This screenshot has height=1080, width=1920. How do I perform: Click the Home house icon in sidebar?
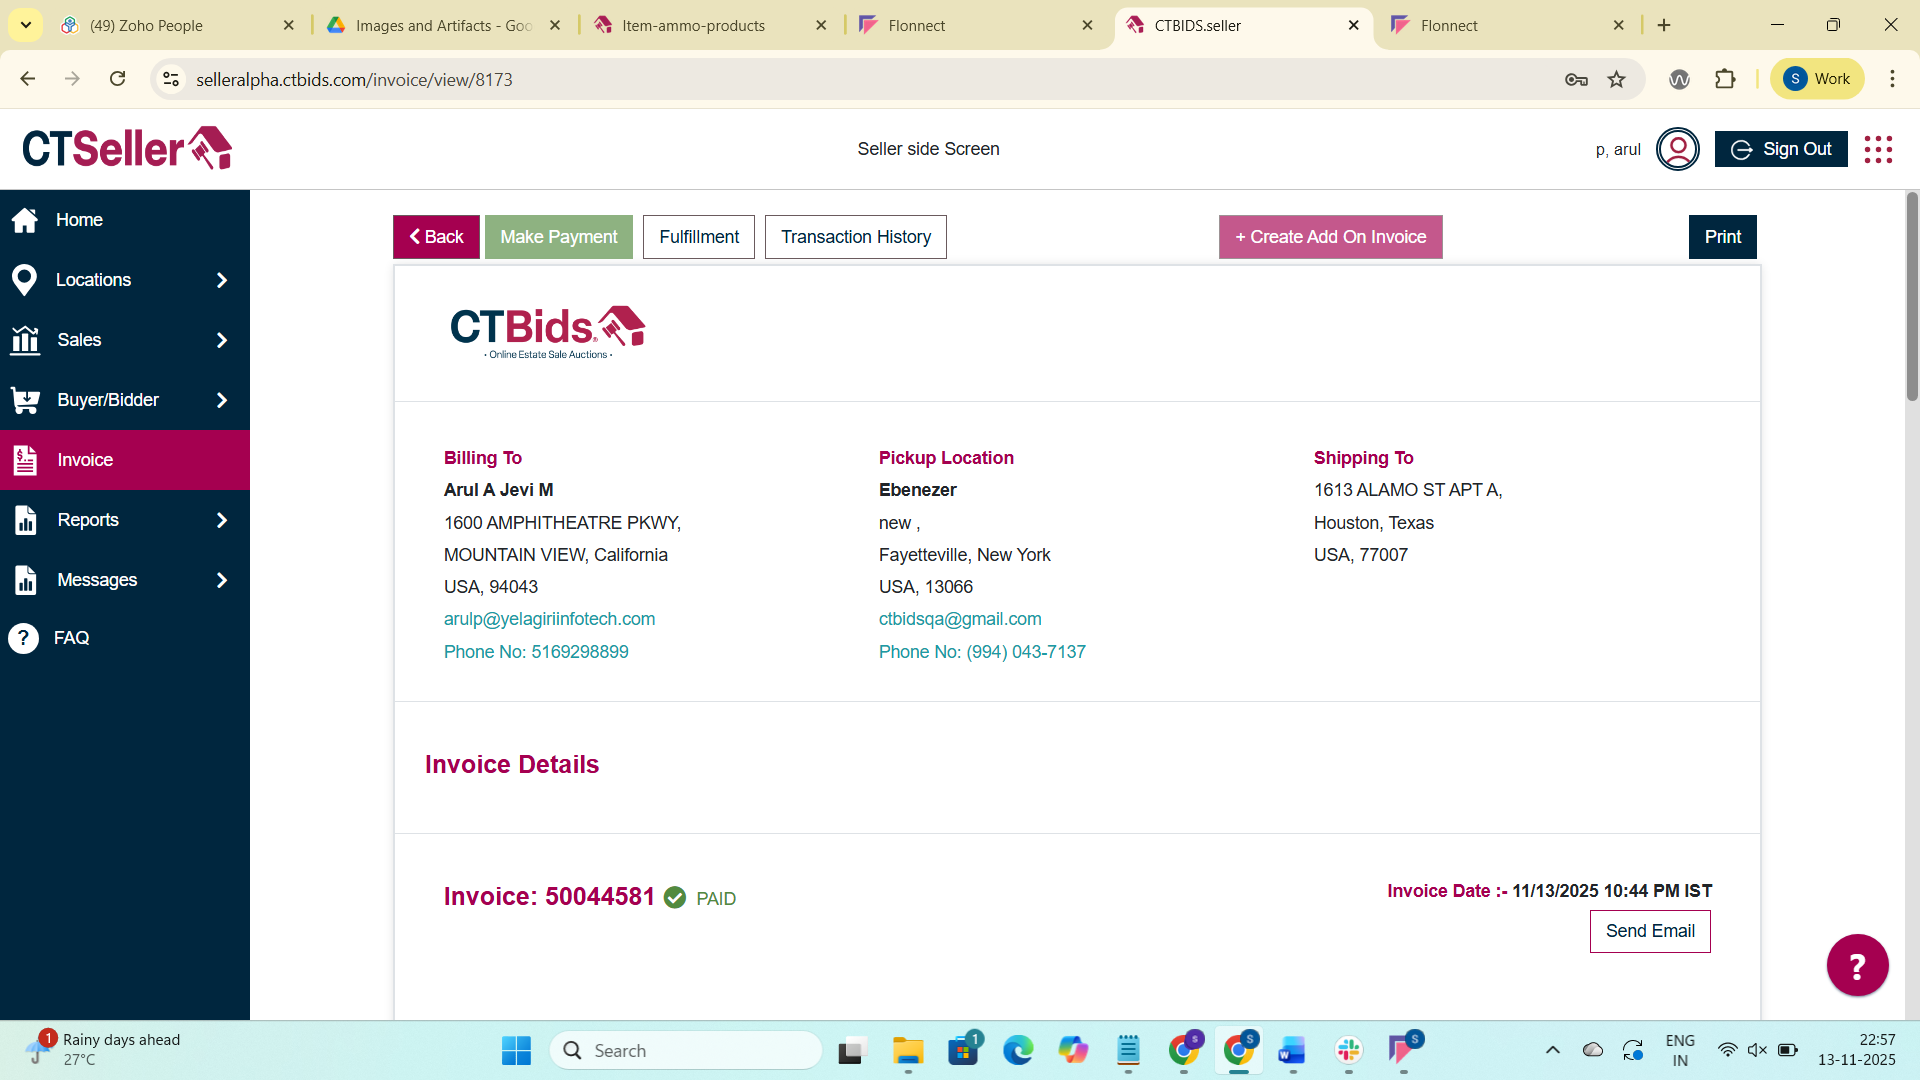(x=25, y=220)
